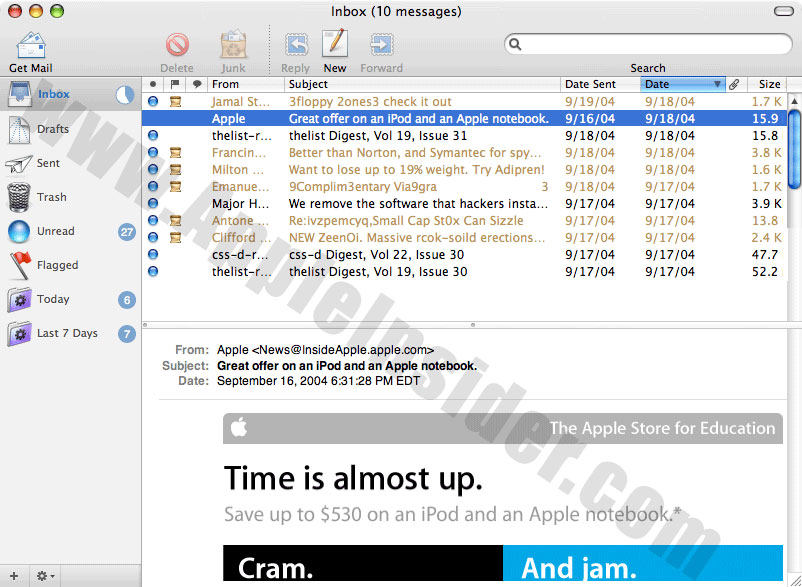Toggle unread dot on Emanue... message
Viewport: 802px width, 587px height.
(x=152, y=186)
